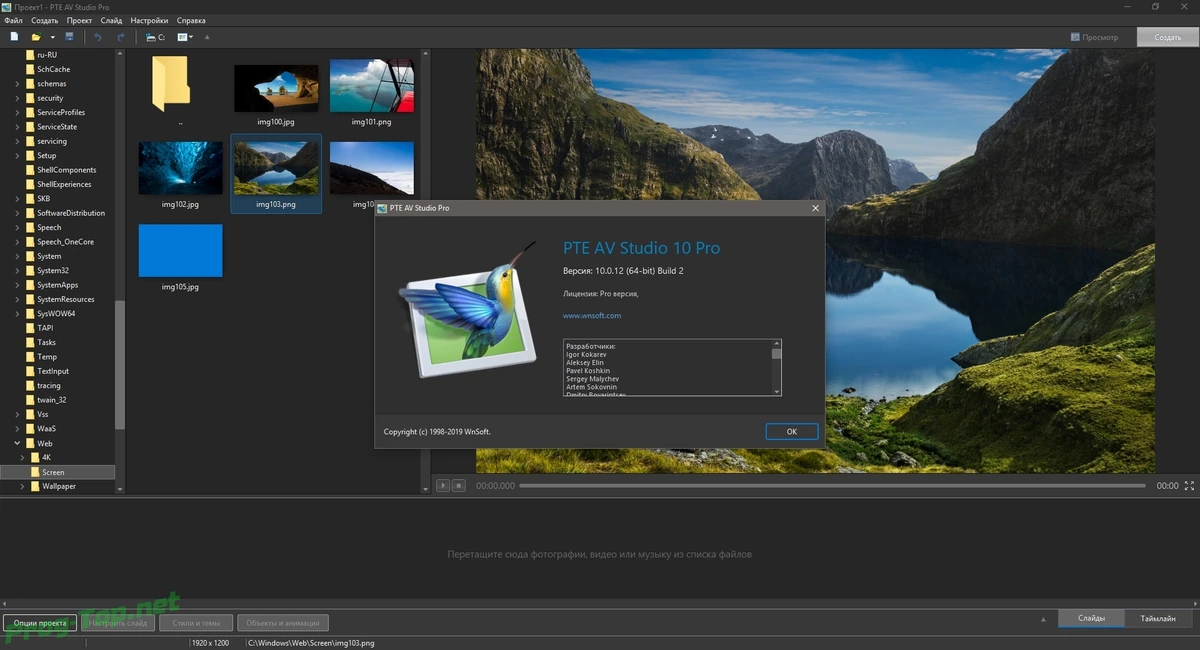This screenshot has width=1200, height=650.
Task: Click the ShellExperiences folder icon
Action: pos(30,184)
